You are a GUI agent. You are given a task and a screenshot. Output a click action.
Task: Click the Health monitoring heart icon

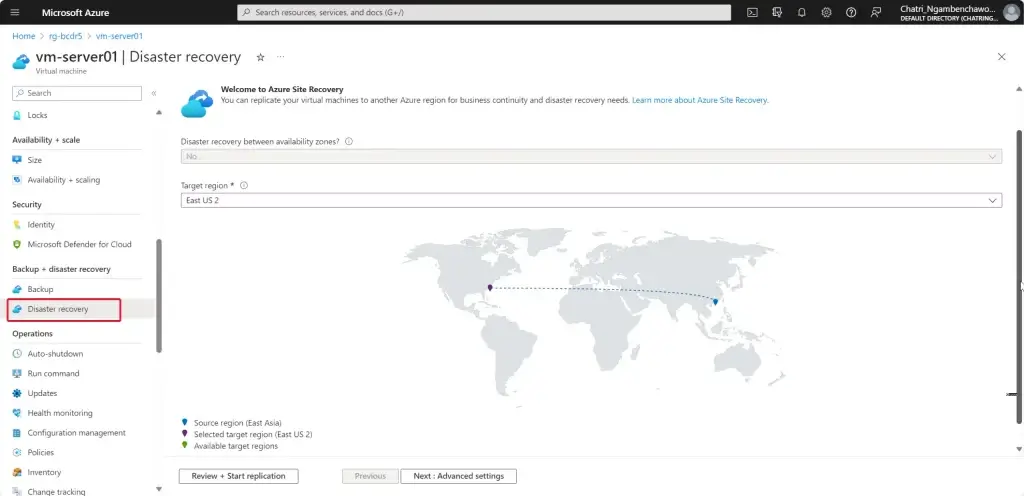(17, 413)
